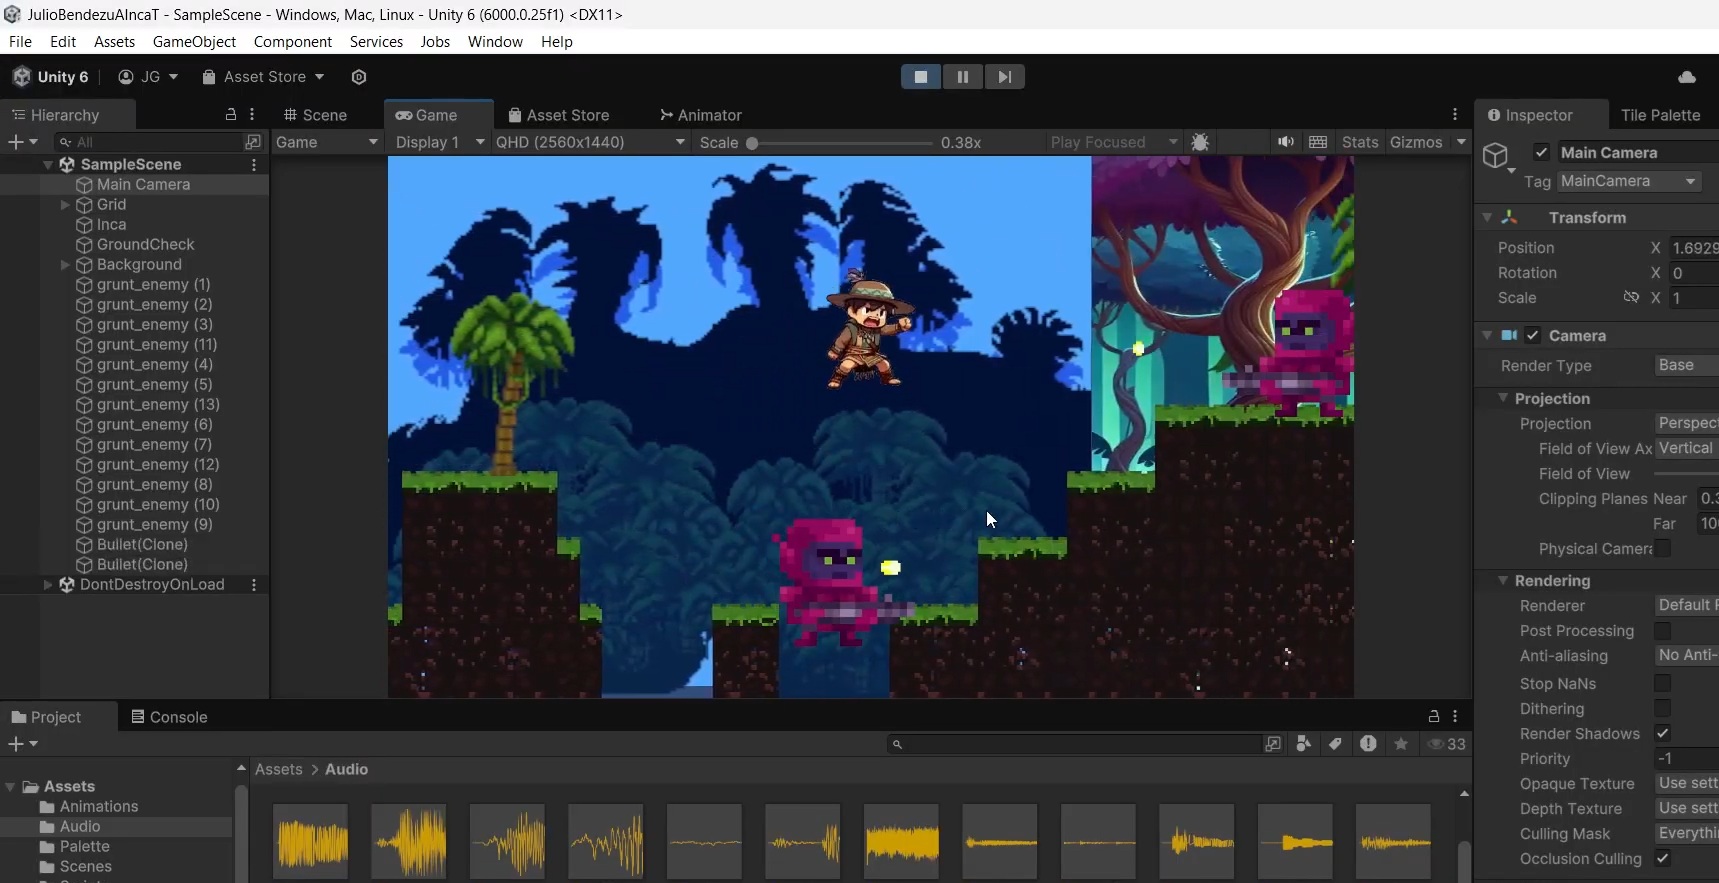Click the game view Scale slider
Screen dimensions: 1719x883
pyautogui.click(x=840, y=143)
